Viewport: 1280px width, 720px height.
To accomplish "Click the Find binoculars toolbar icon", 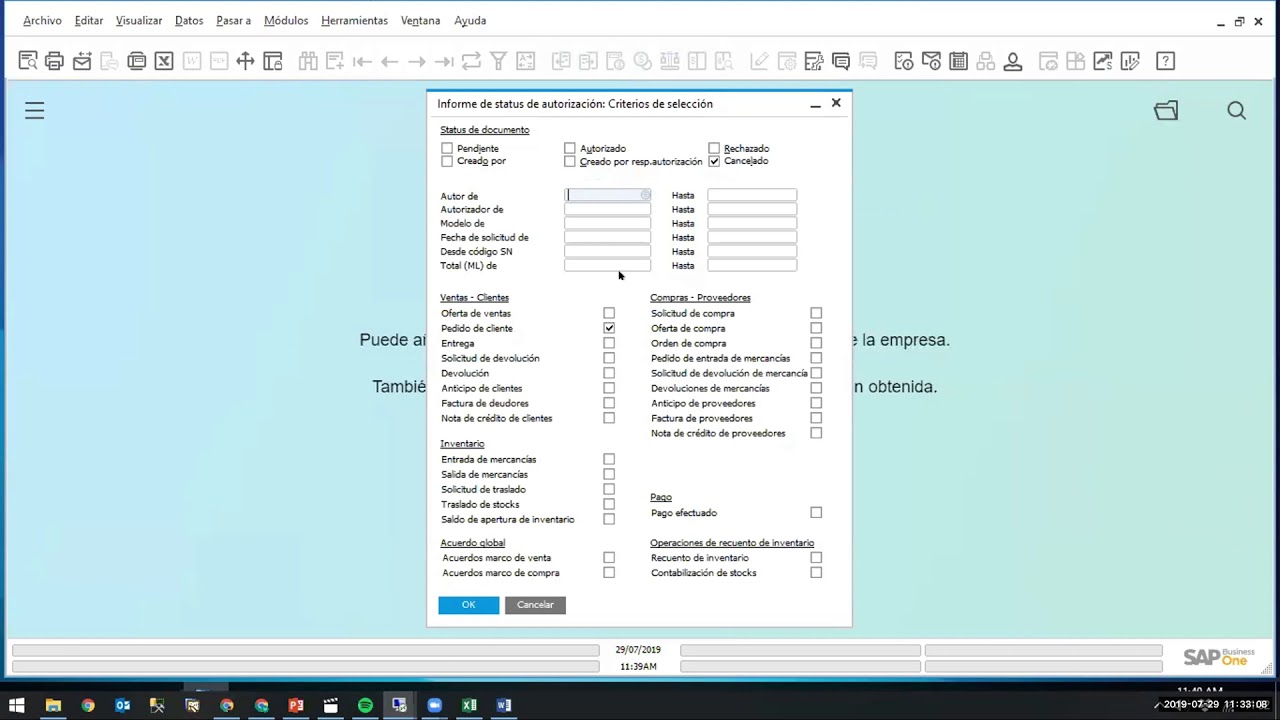I will coord(308,61).
